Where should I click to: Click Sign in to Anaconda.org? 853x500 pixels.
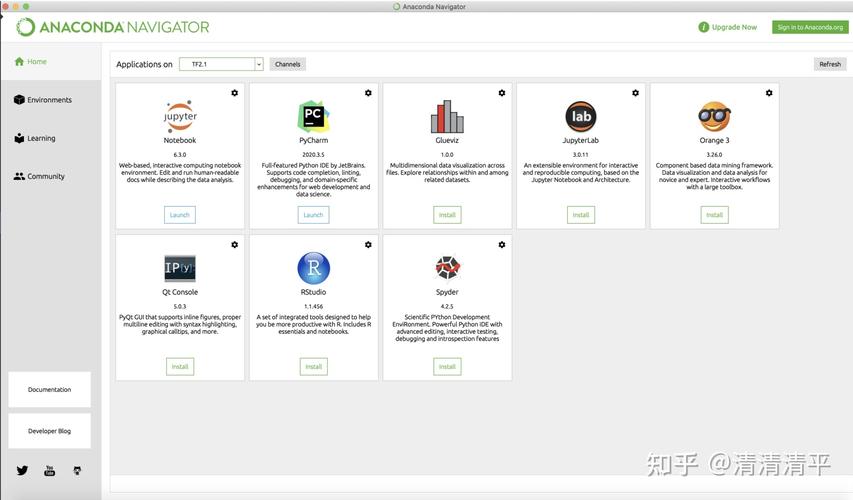(x=810, y=27)
